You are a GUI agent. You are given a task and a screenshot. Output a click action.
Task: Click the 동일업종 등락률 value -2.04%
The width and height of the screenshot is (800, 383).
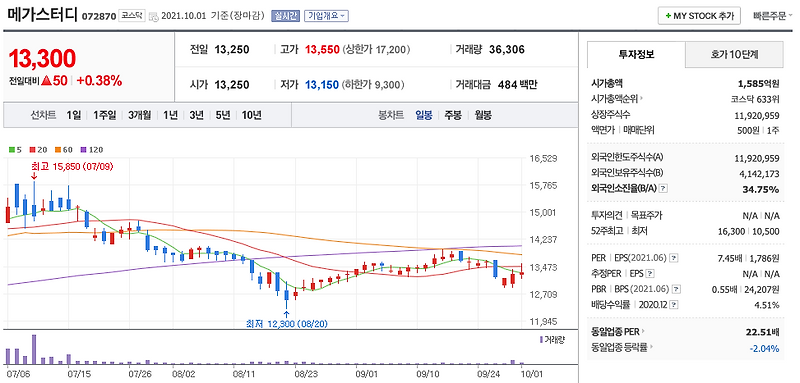tap(765, 349)
